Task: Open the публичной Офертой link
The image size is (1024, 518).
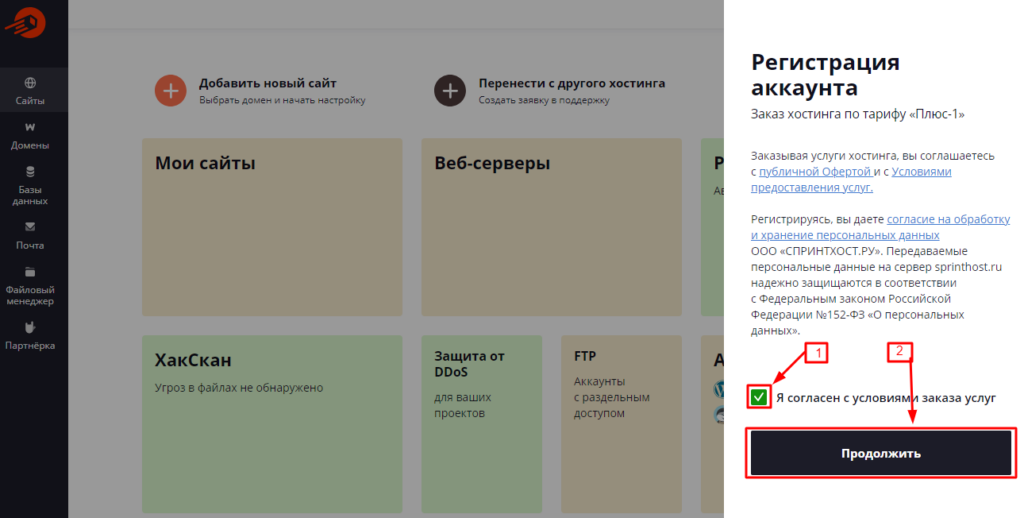Action: click(814, 172)
